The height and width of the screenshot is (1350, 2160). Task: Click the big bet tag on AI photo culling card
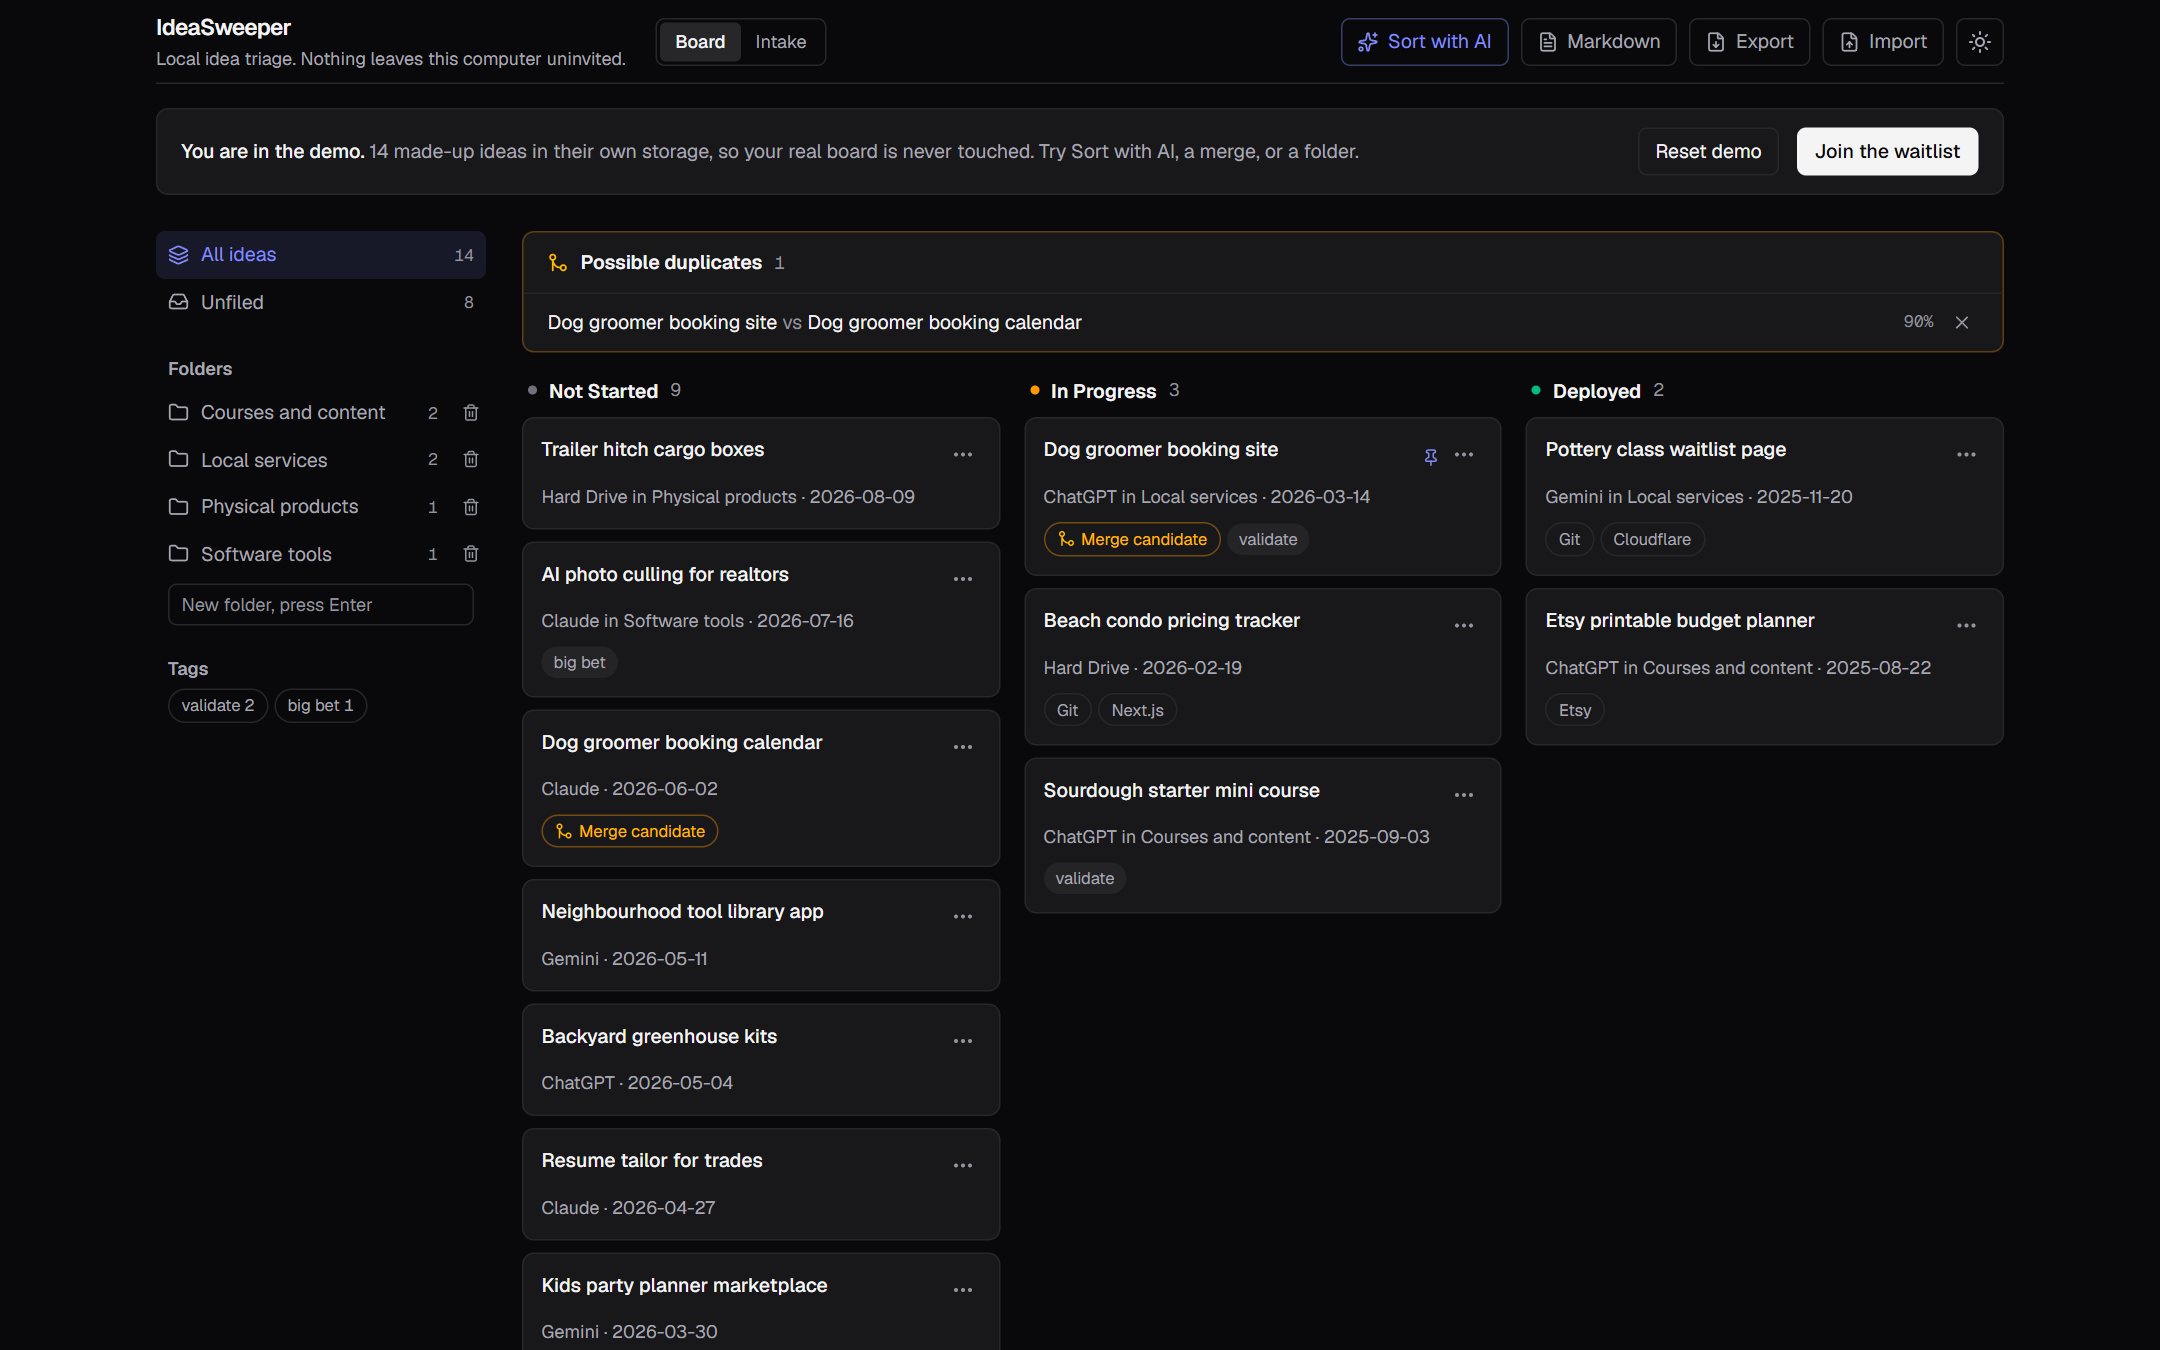[579, 663]
